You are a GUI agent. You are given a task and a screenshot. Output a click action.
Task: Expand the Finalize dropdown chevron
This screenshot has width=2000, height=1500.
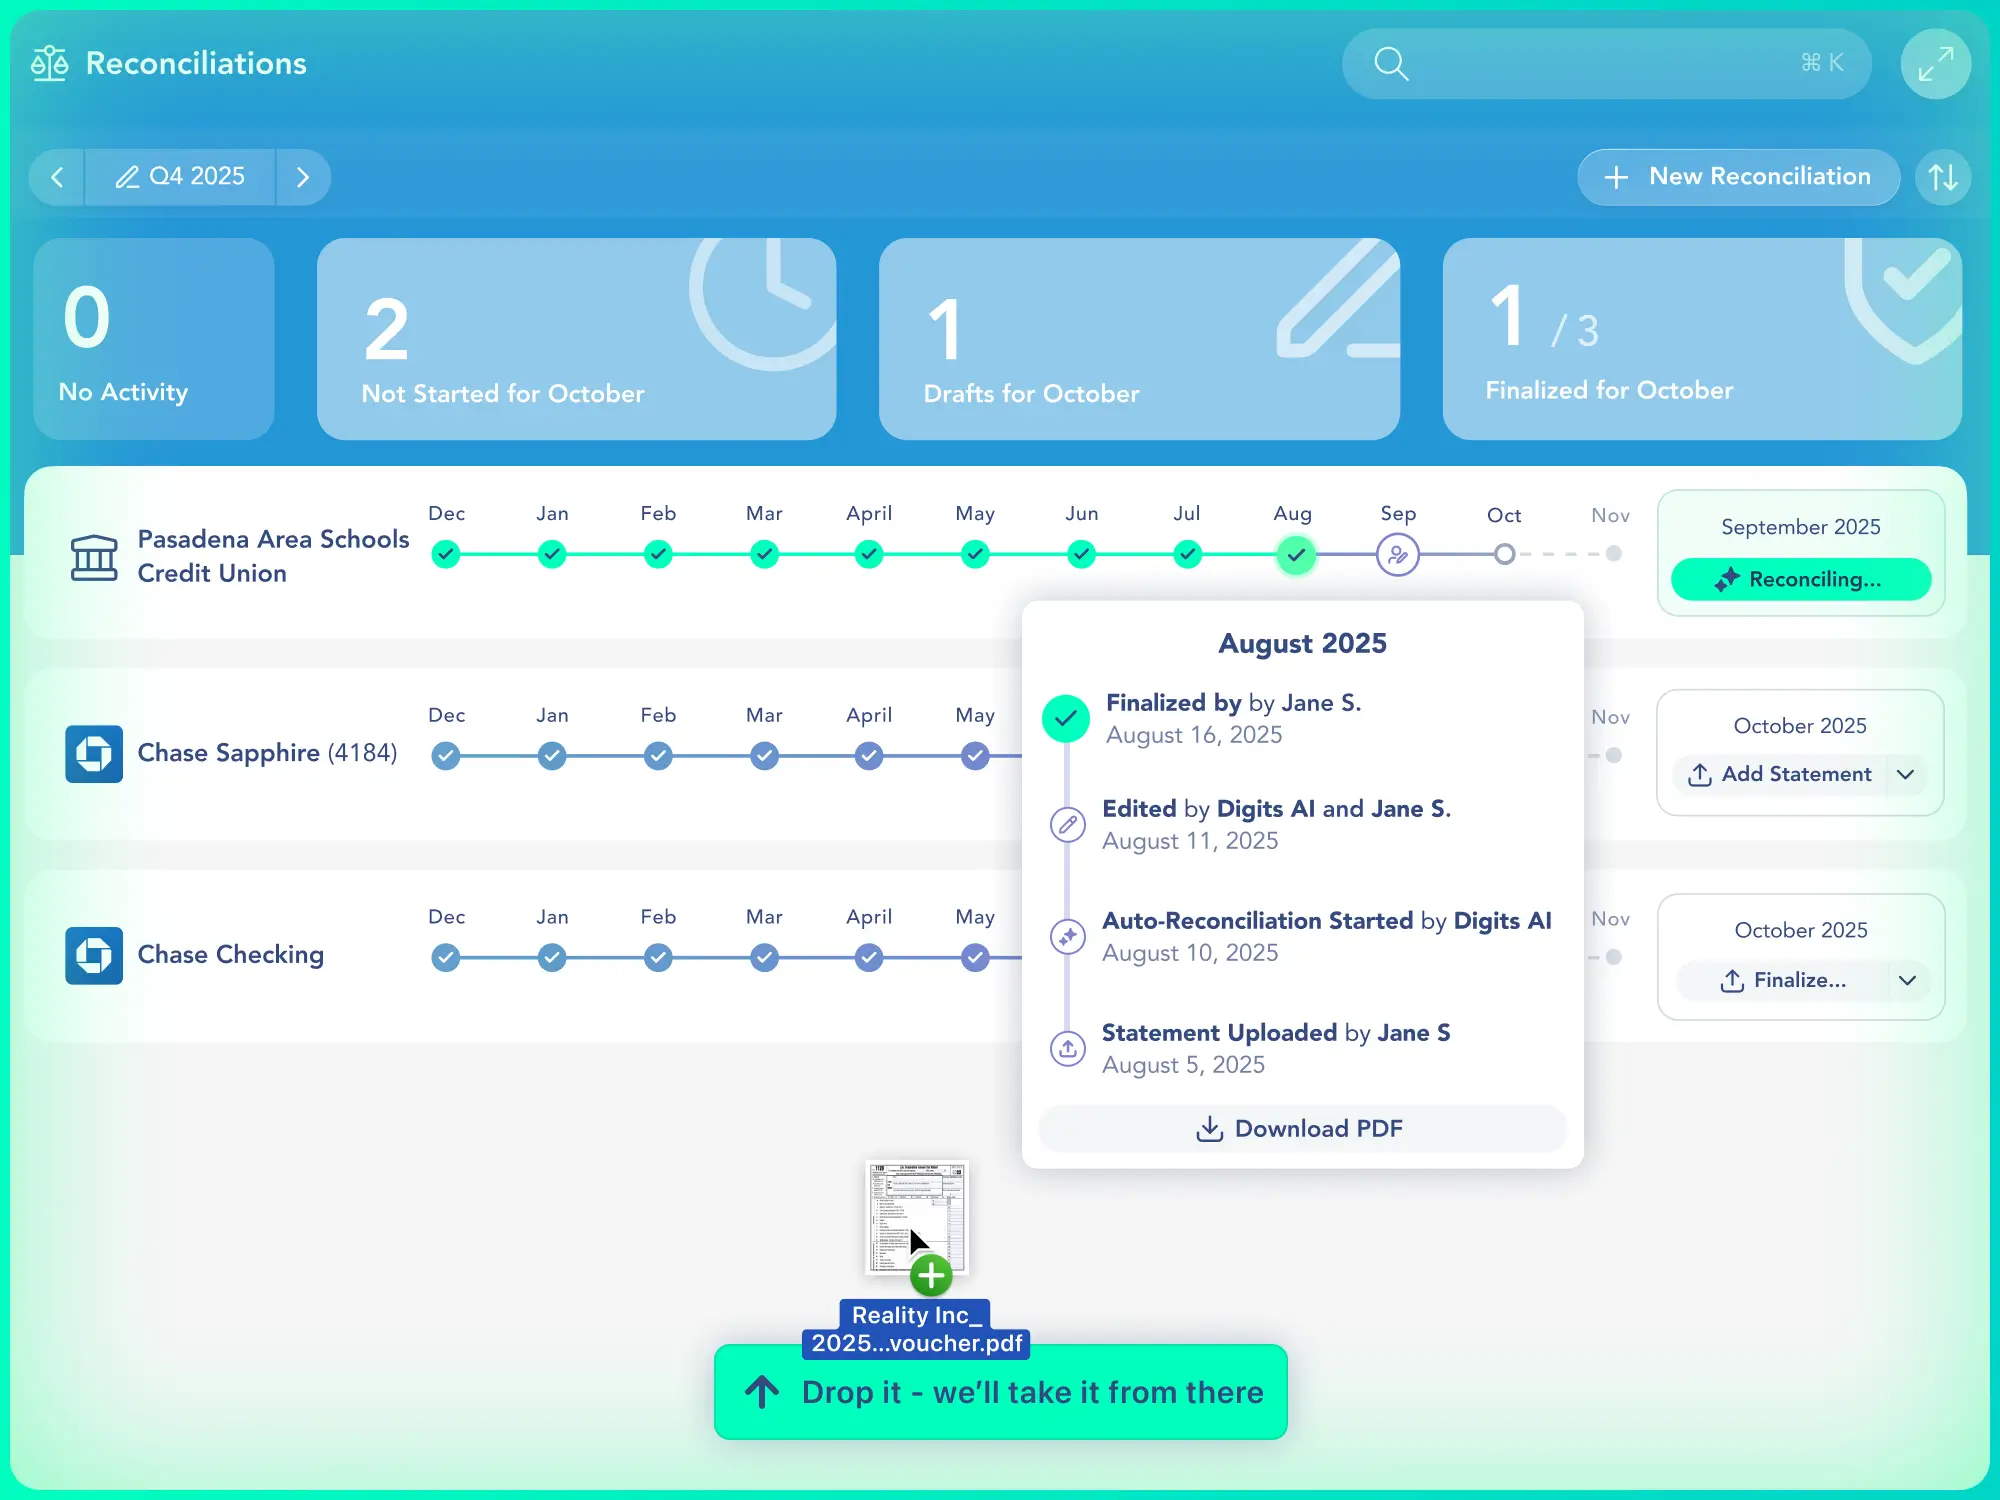click(1907, 981)
